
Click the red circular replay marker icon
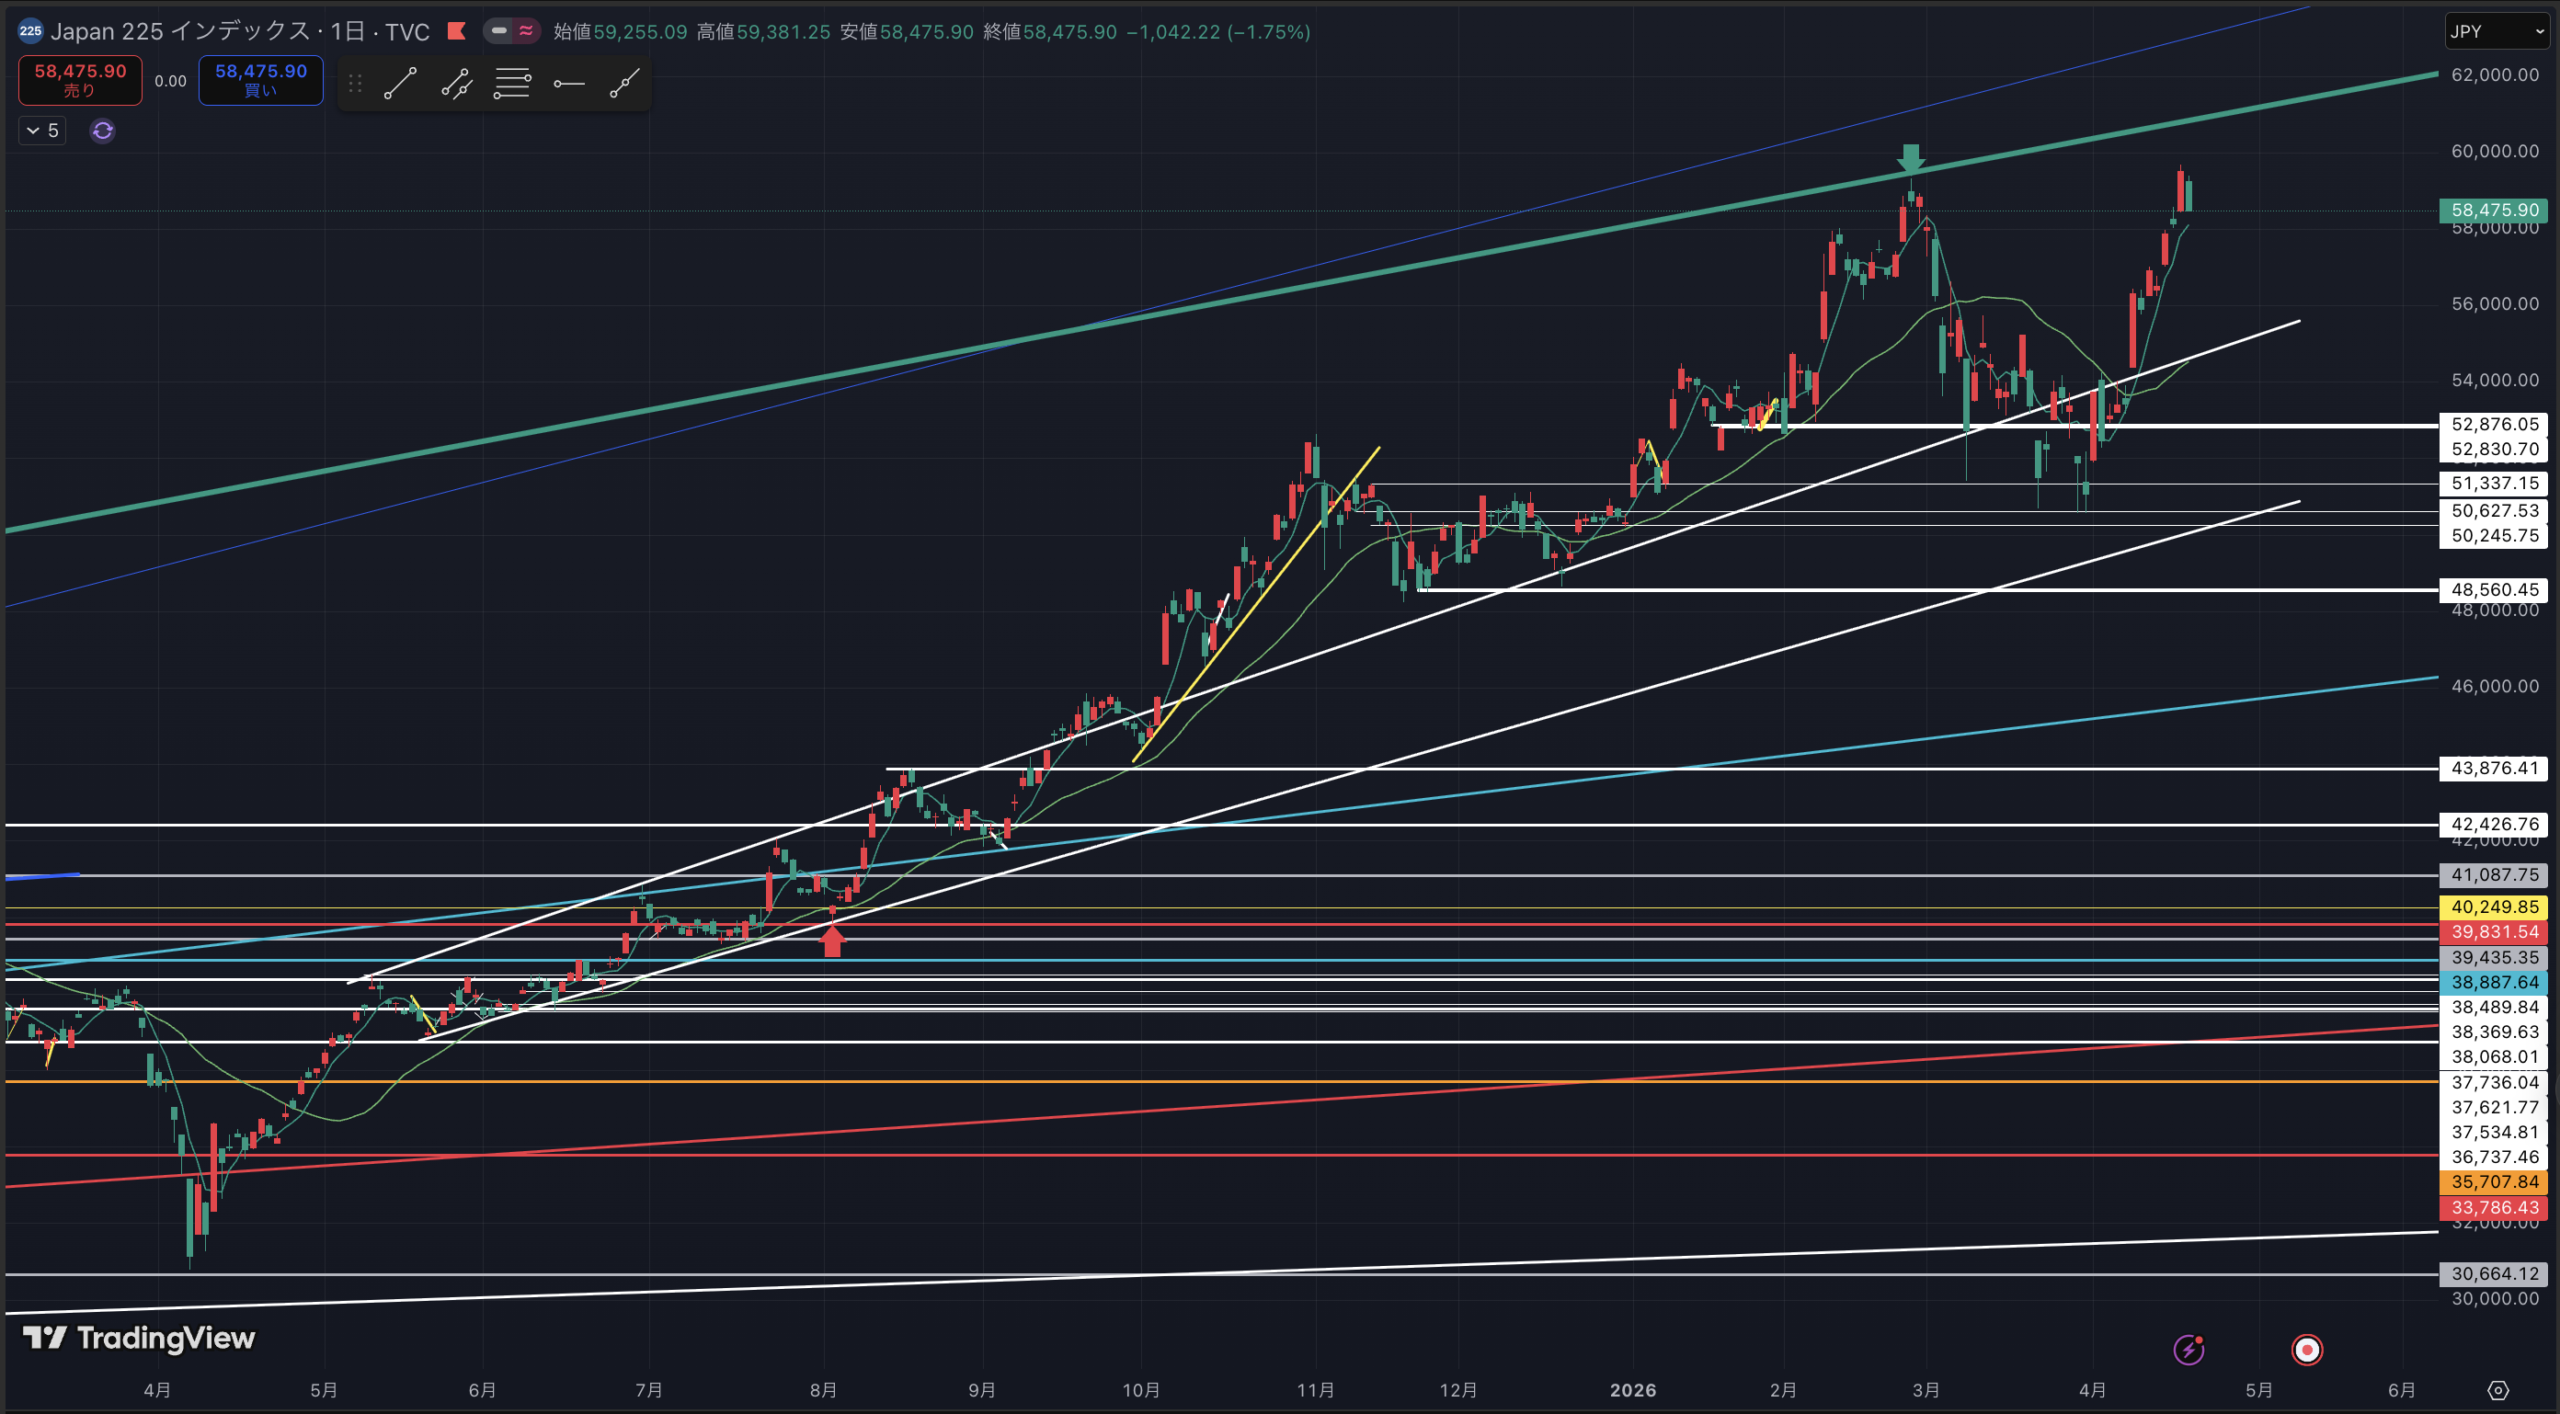tap(2306, 1350)
